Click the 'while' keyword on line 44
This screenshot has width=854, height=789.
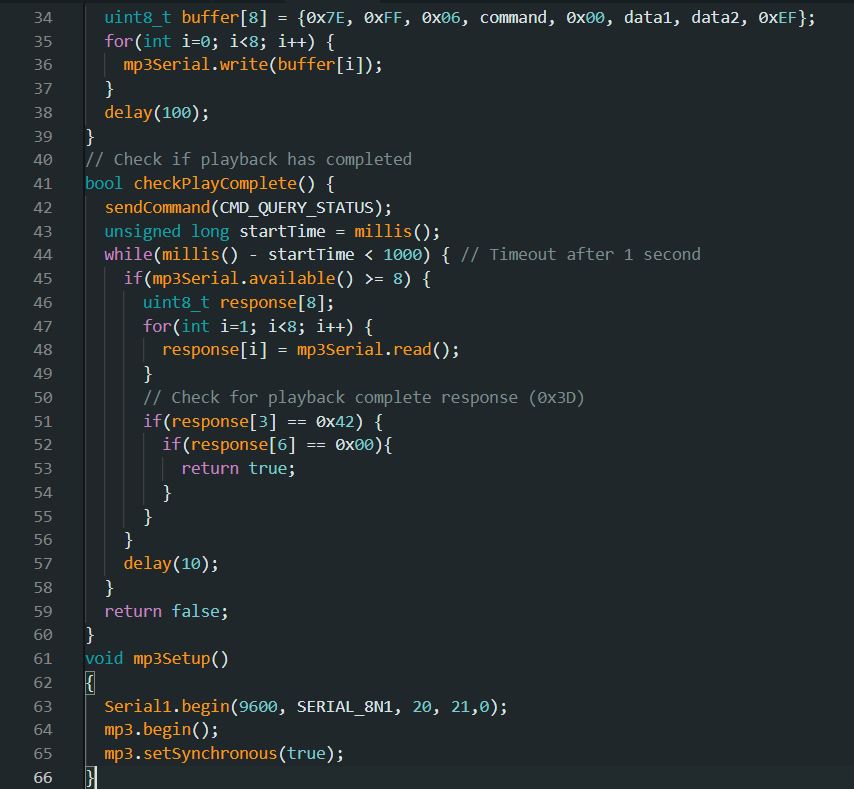click(128, 254)
